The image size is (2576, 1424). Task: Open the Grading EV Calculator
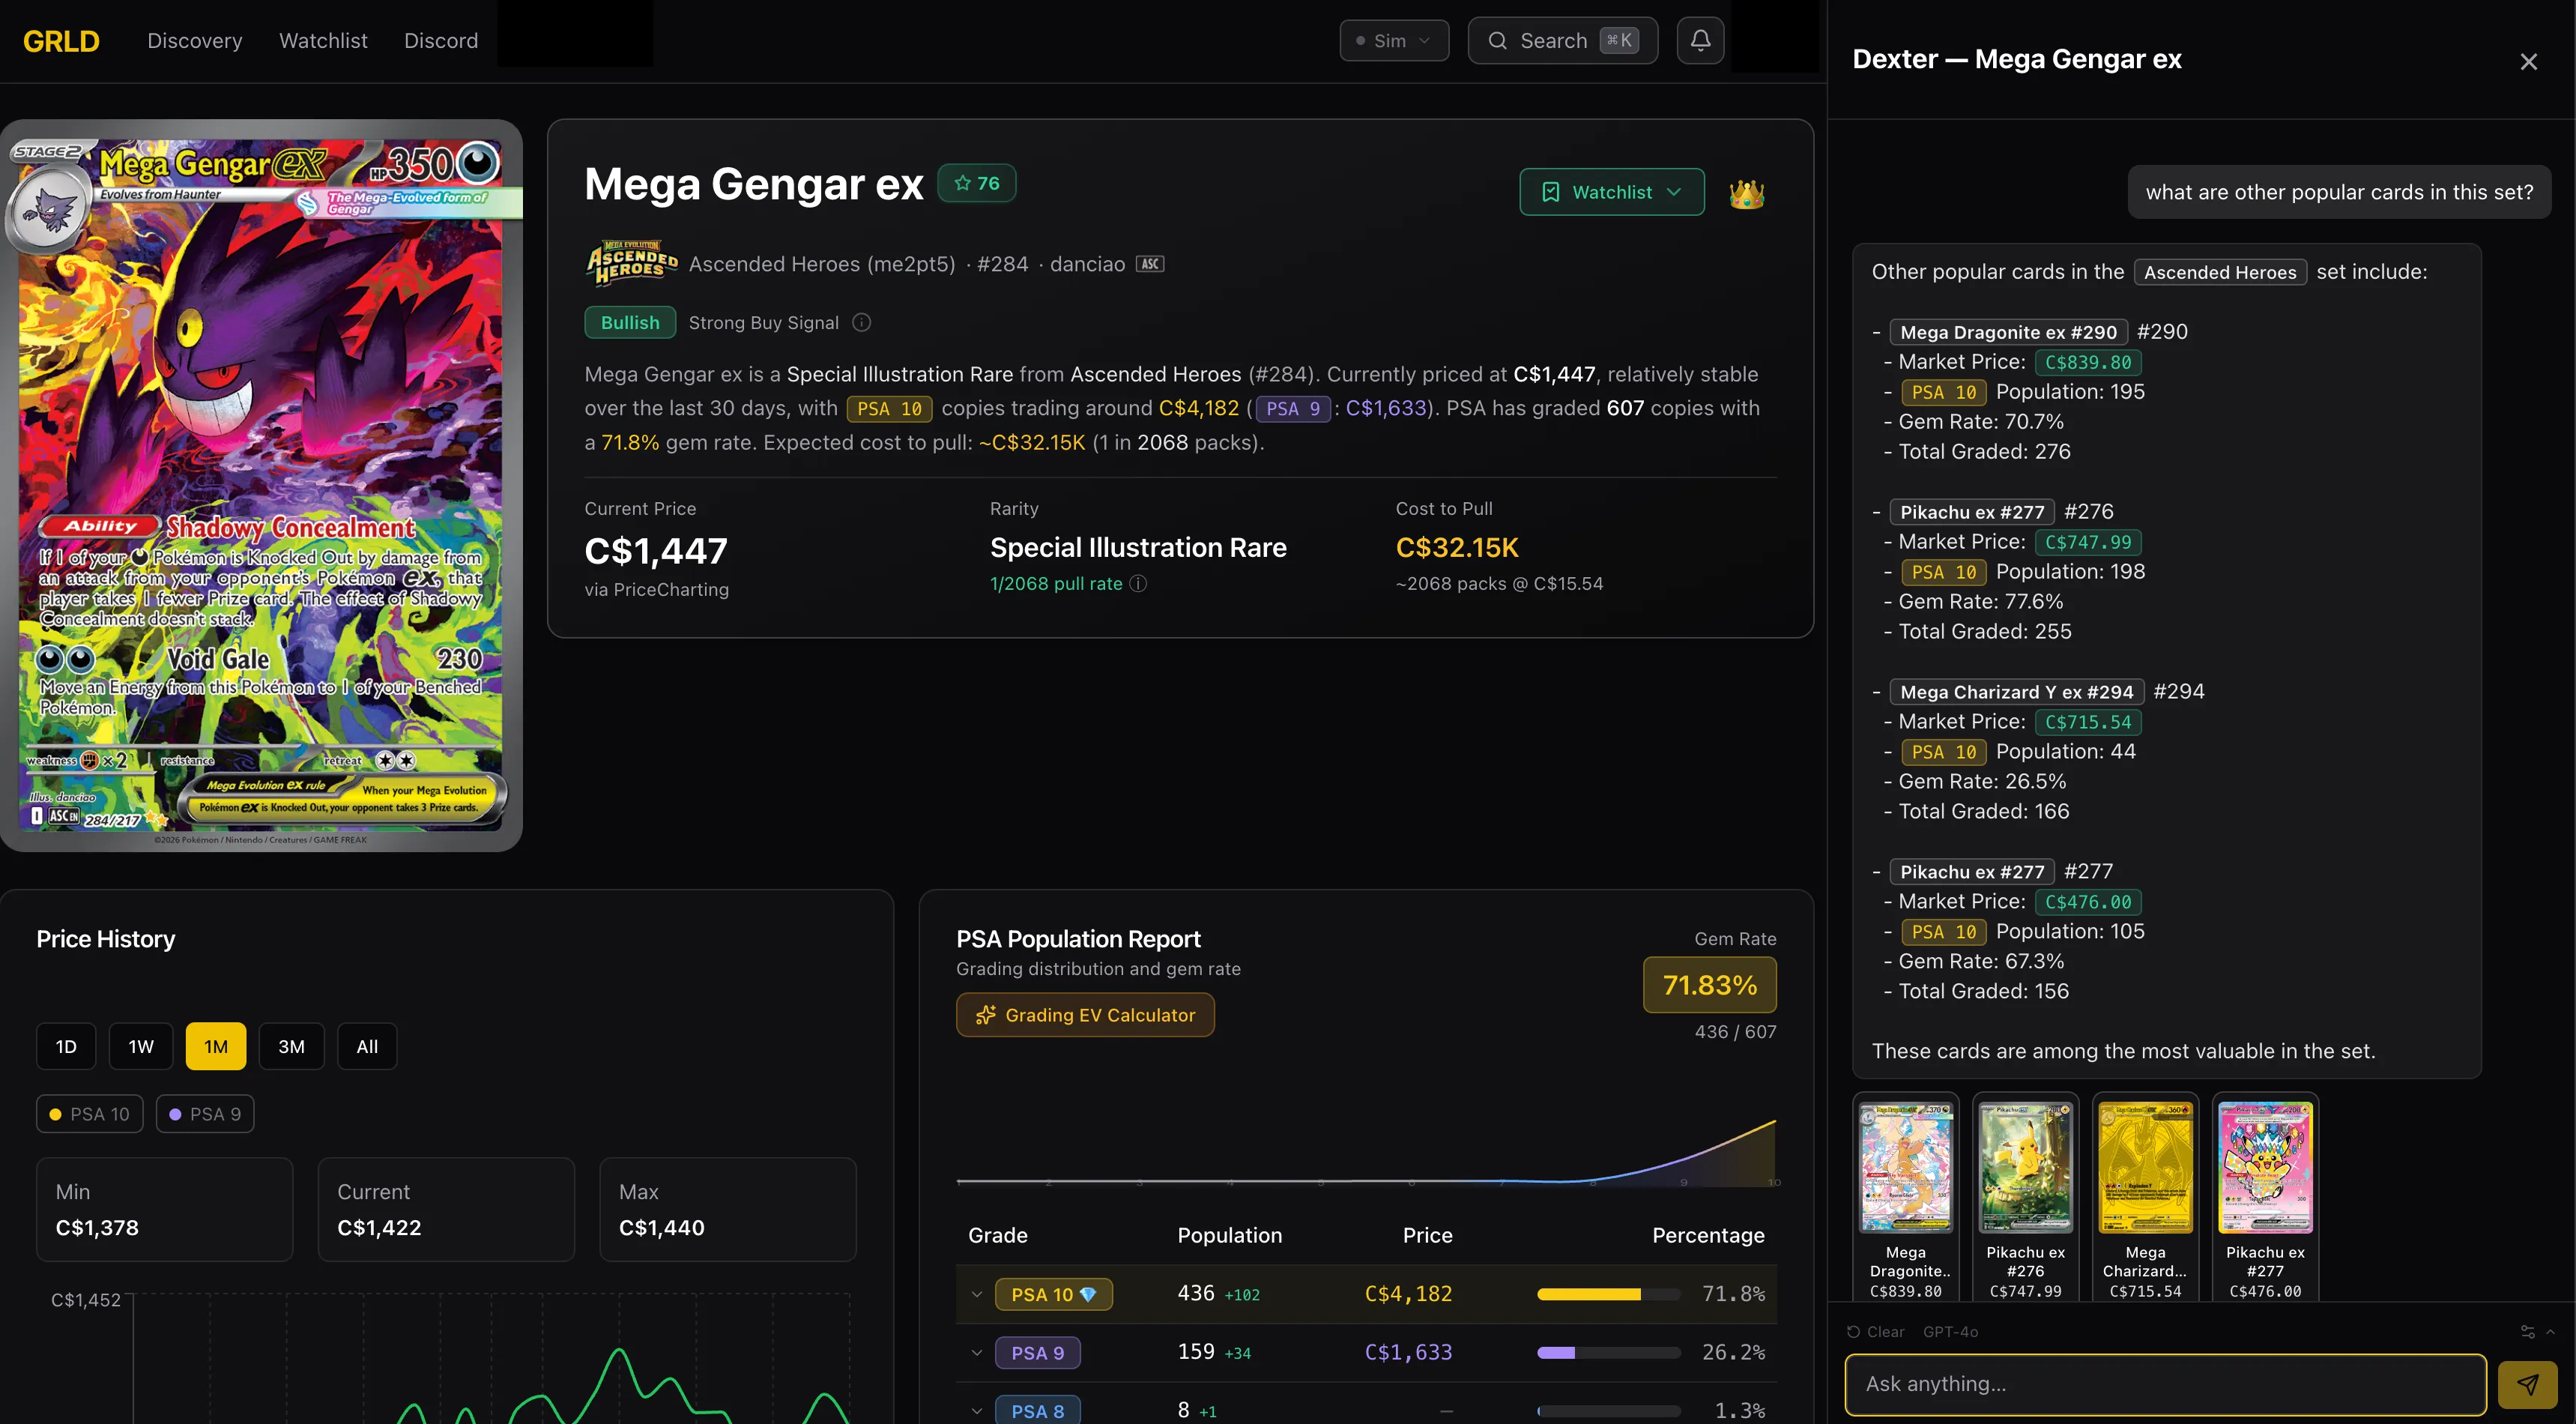[1084, 1014]
